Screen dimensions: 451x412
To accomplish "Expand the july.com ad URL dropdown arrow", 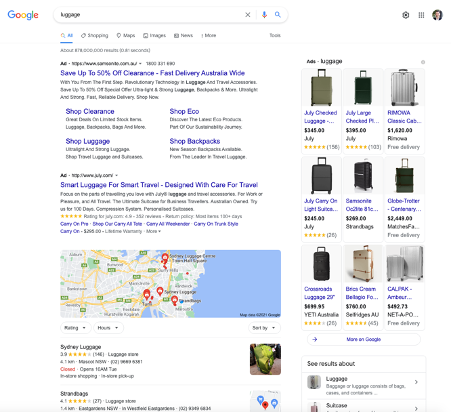I will point(117,175).
